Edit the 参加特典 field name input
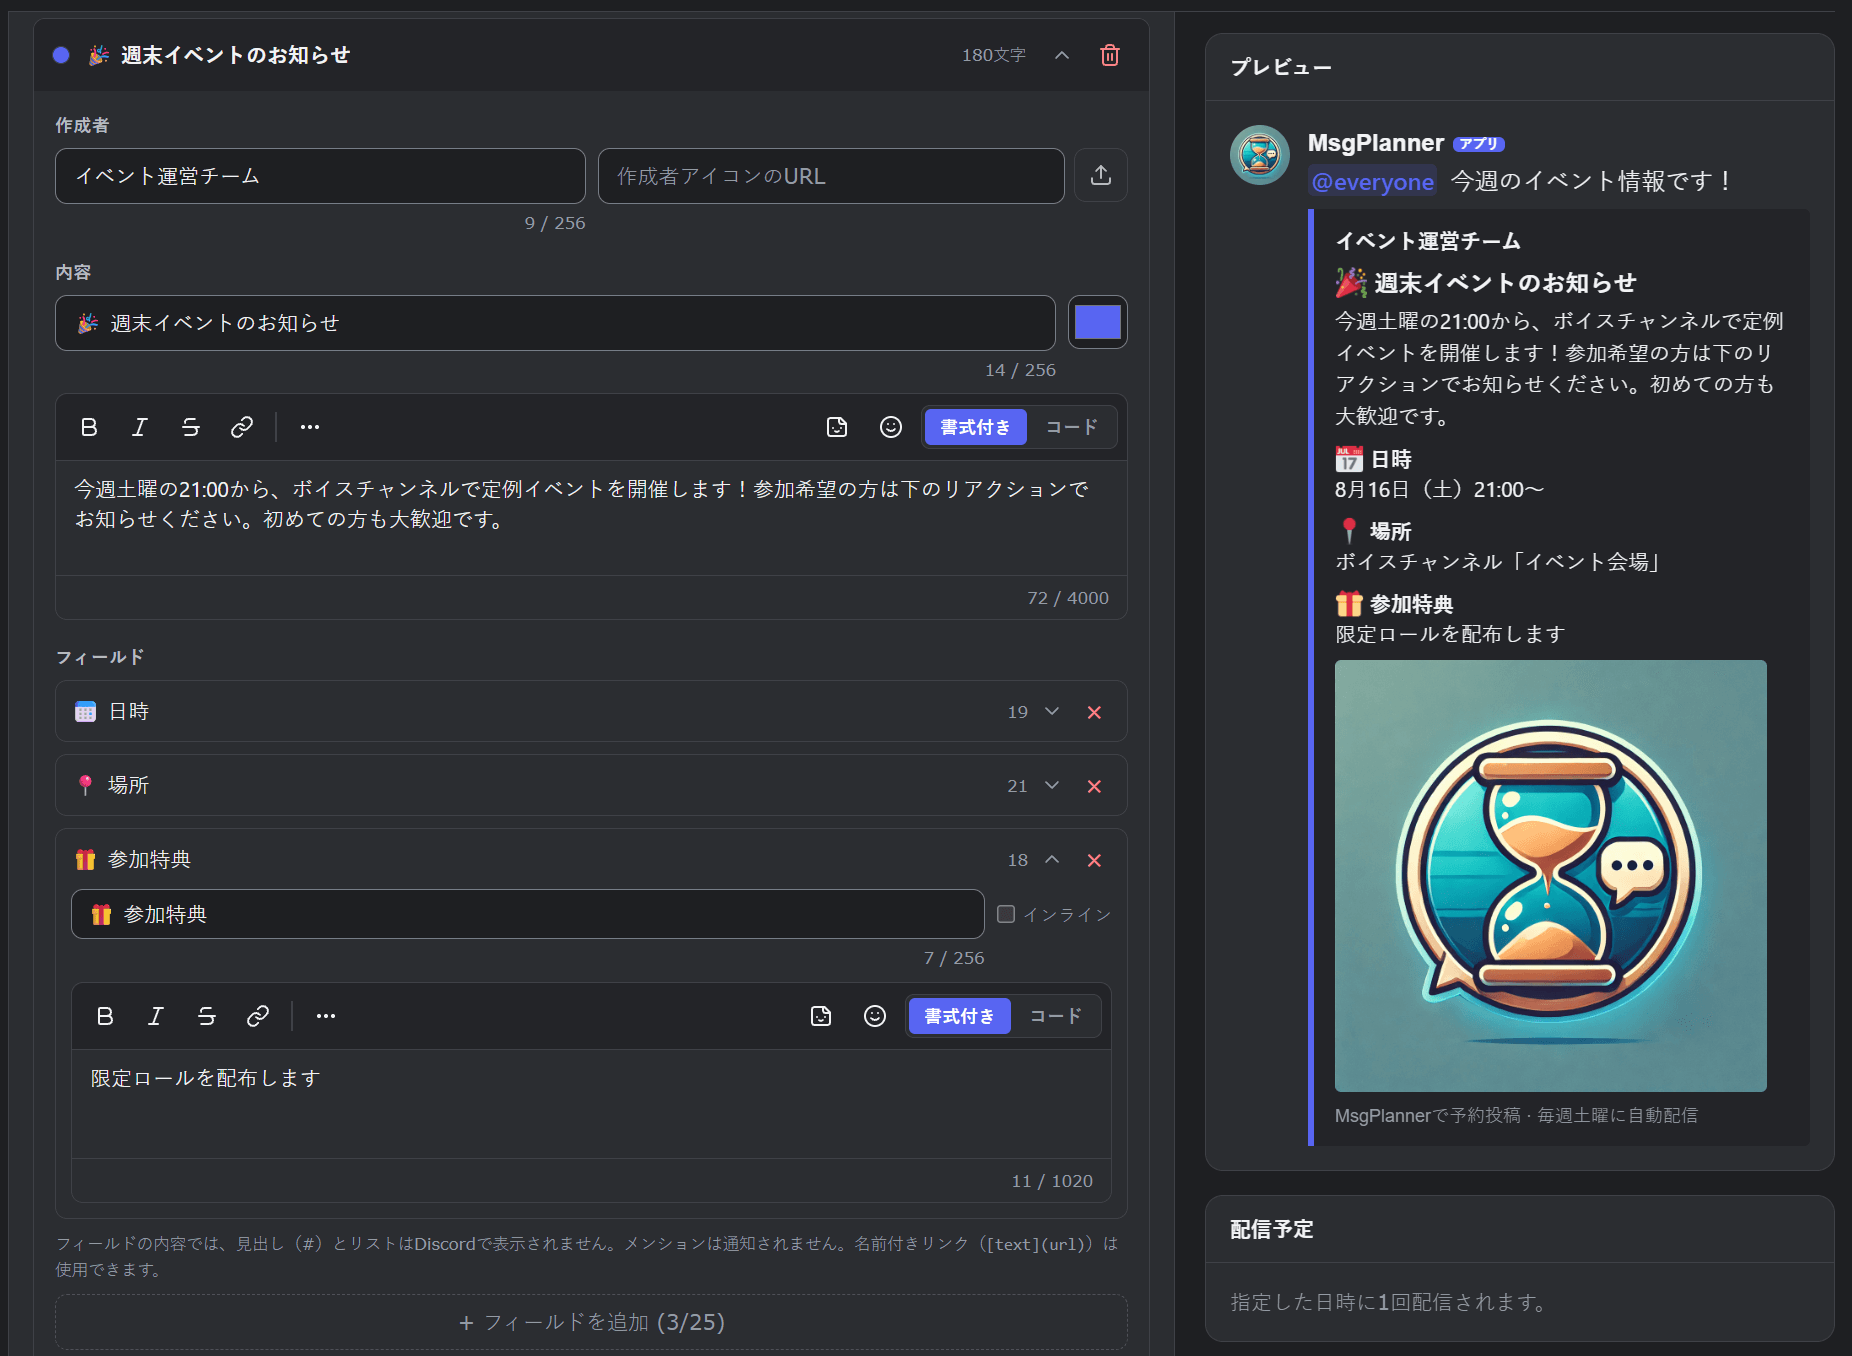 (x=528, y=914)
